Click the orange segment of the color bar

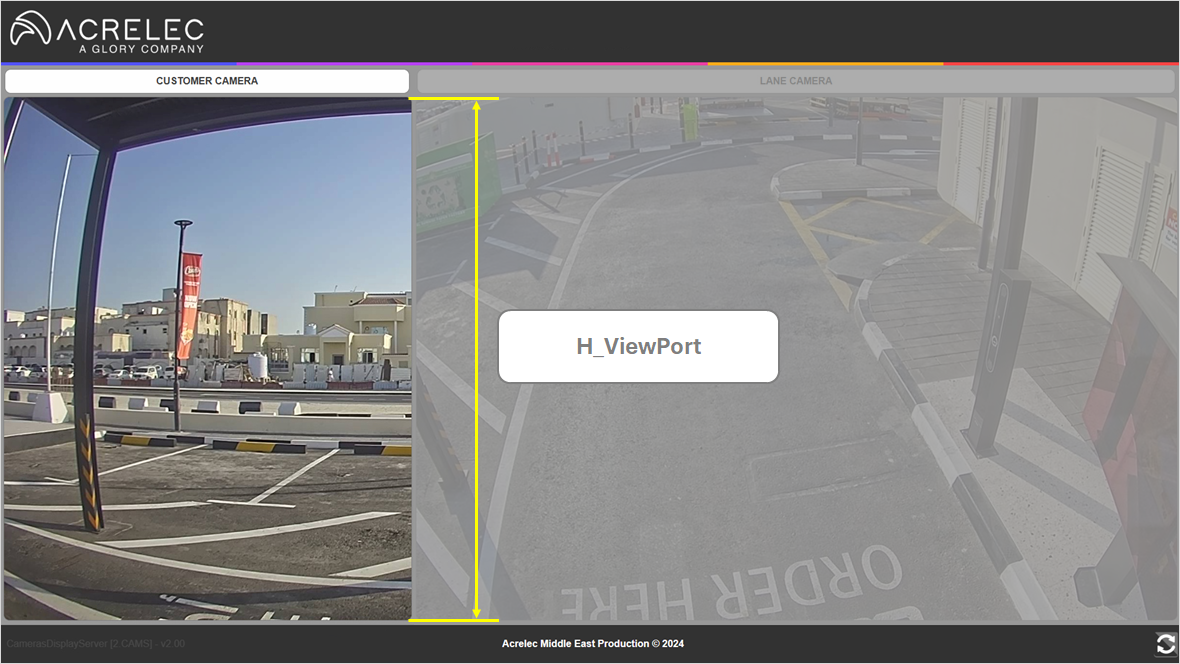point(825,64)
